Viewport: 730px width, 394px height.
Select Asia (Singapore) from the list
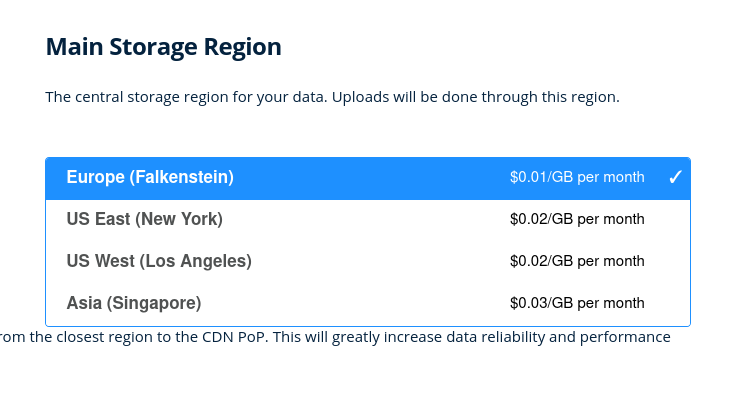pyautogui.click(x=368, y=305)
